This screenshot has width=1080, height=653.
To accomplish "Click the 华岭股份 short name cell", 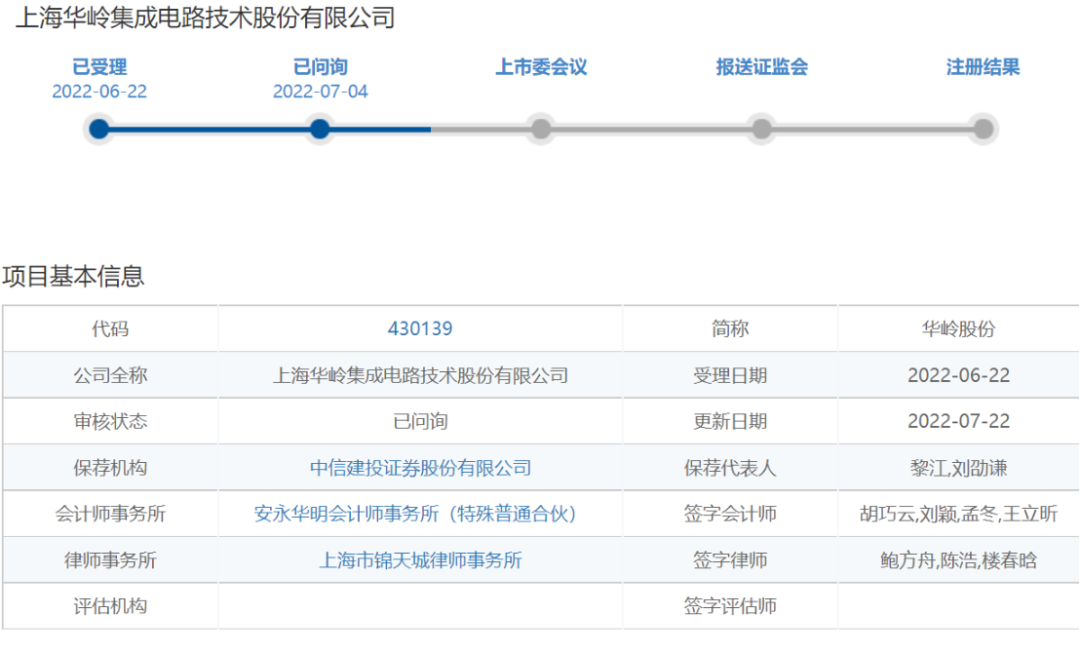I will 959,329.
